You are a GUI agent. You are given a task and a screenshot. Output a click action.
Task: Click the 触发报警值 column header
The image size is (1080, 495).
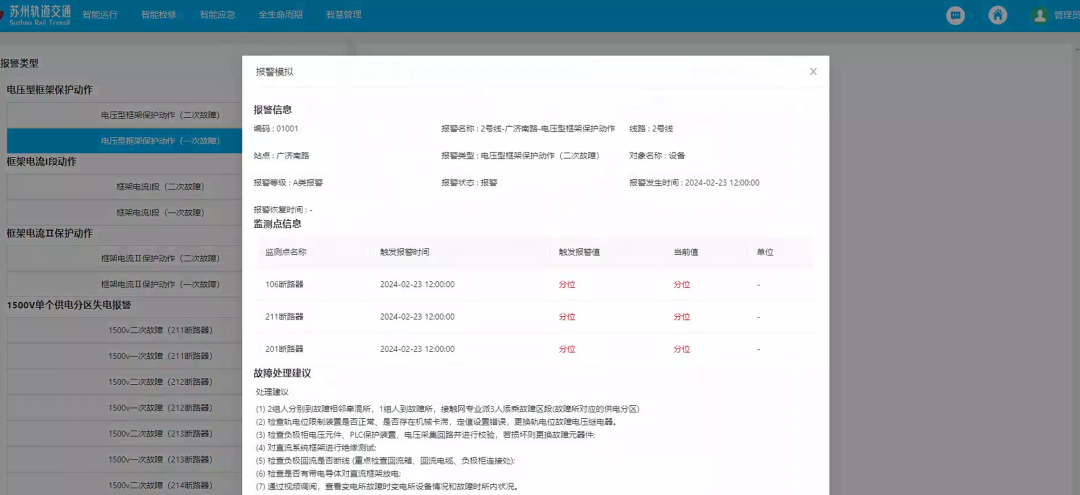(x=579, y=252)
